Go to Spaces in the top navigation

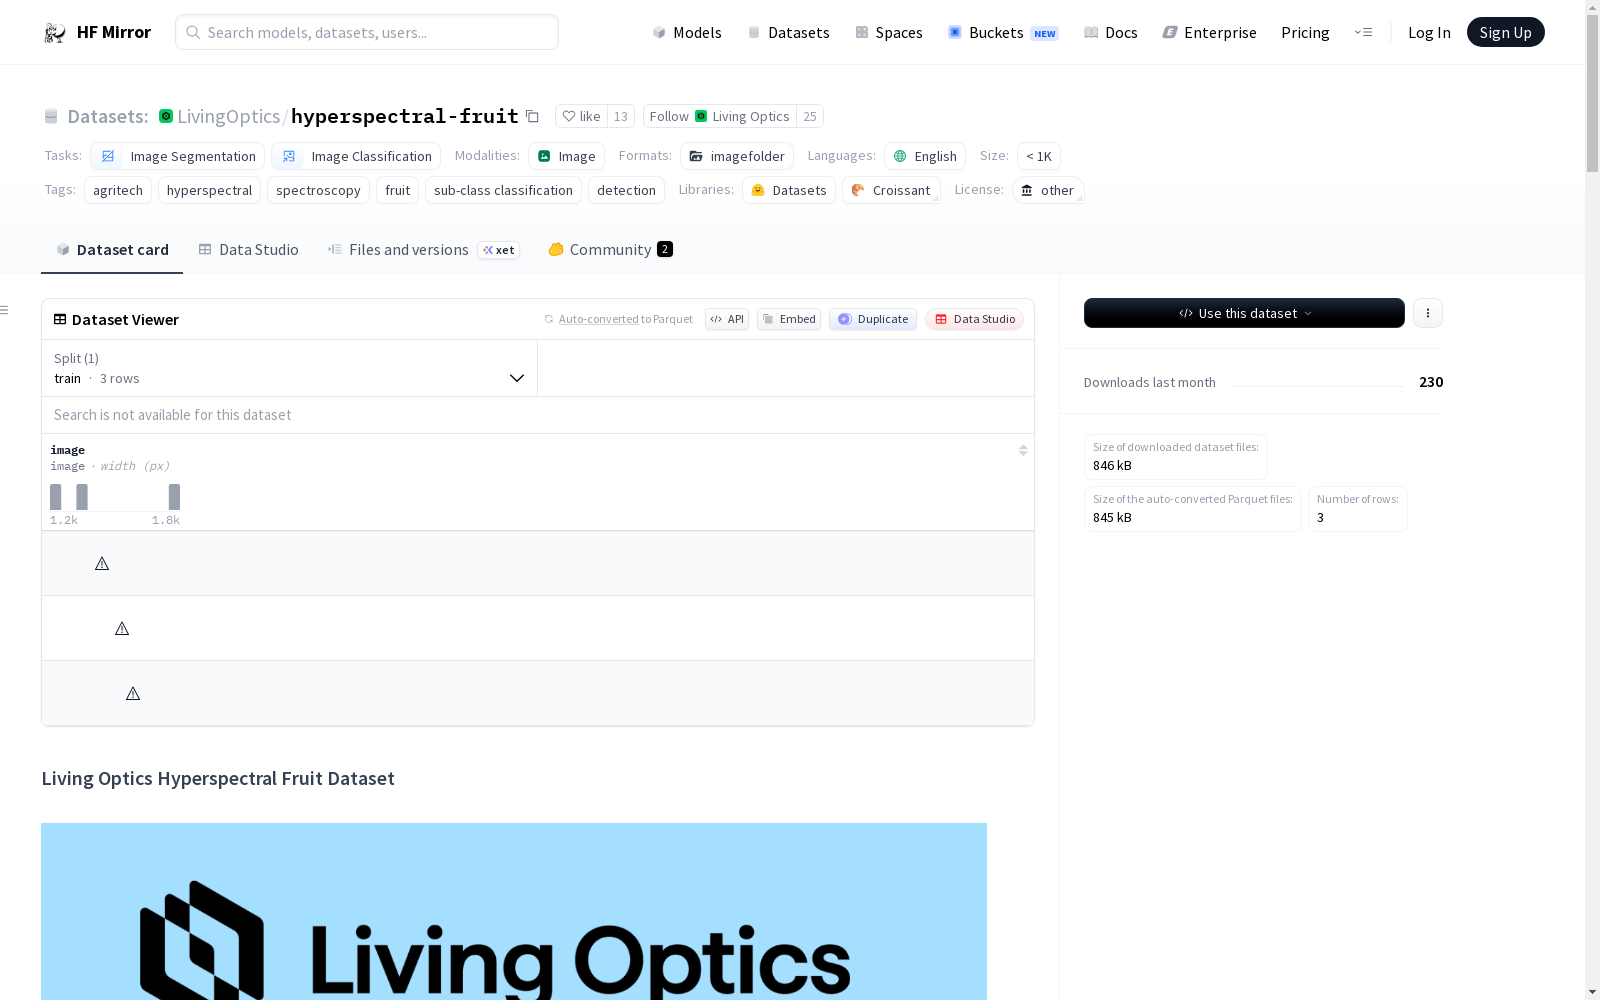tap(888, 33)
